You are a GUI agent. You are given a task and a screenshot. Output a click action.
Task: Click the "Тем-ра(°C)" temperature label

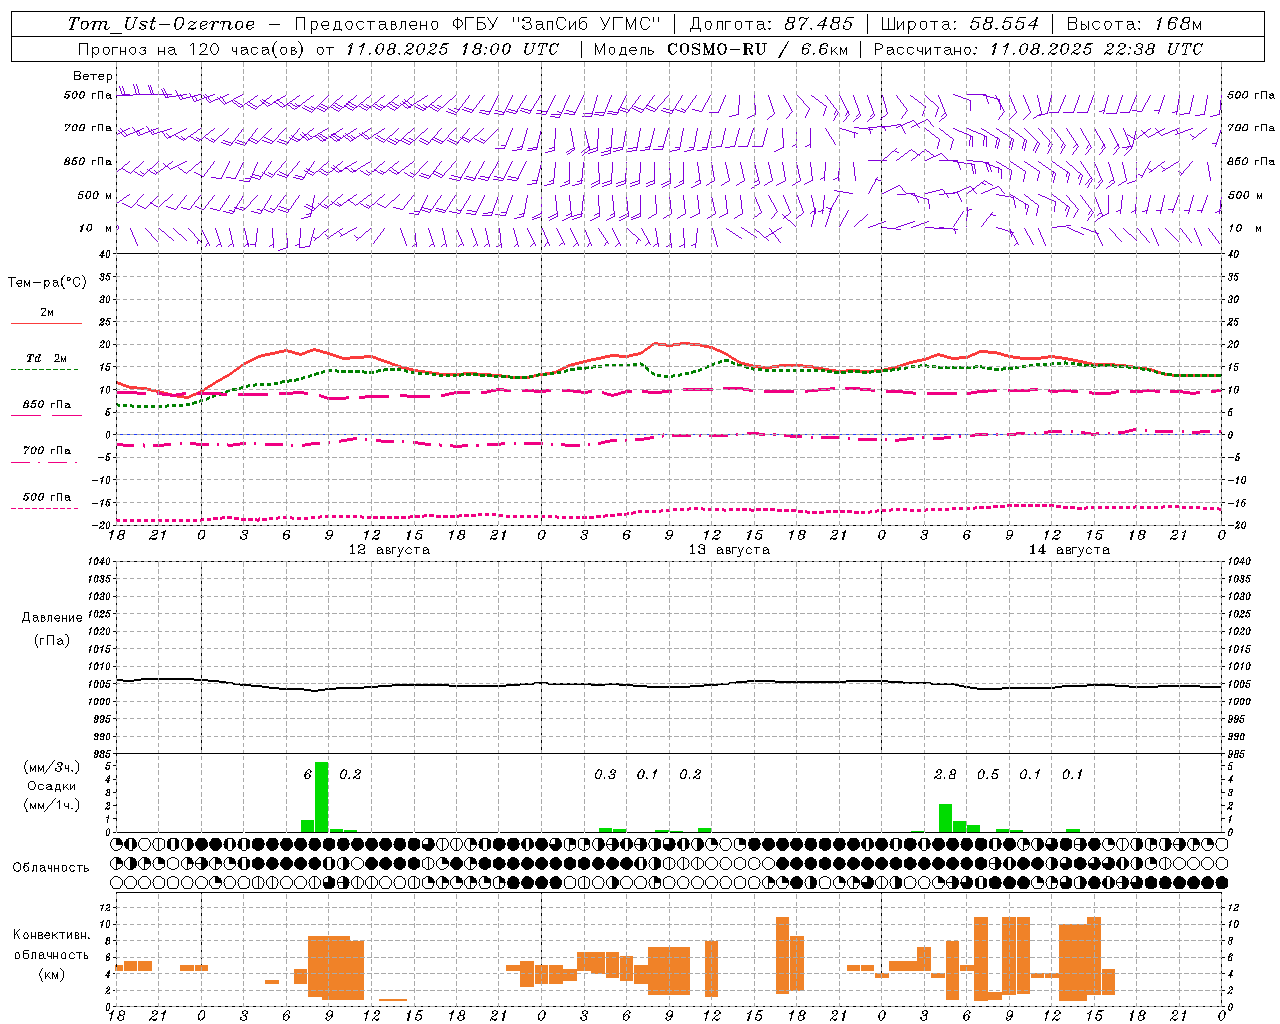(x=47, y=283)
